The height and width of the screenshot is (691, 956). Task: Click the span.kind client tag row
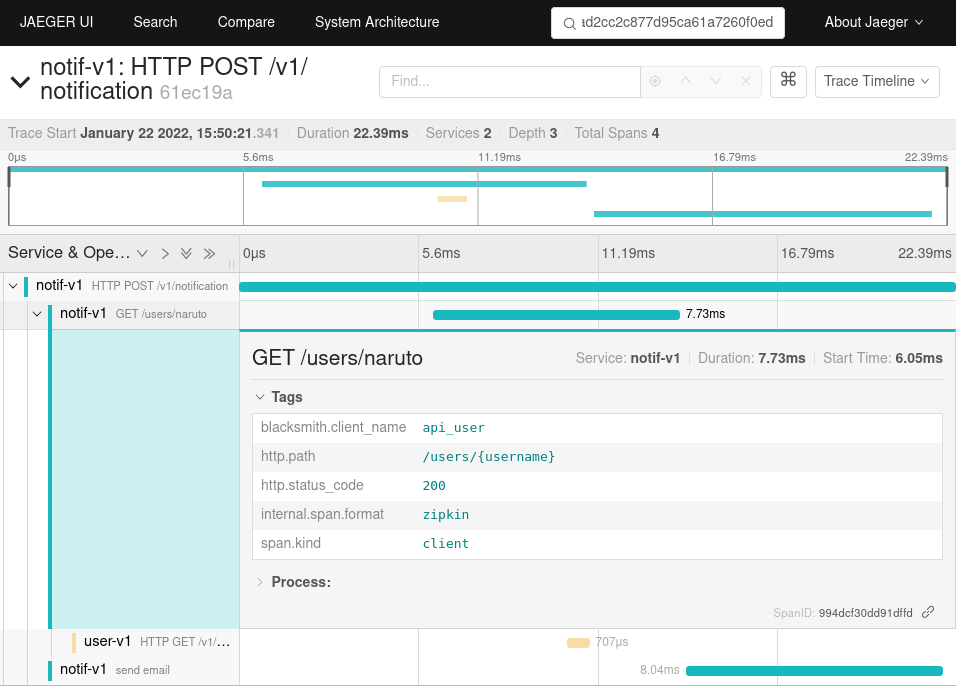(597, 544)
